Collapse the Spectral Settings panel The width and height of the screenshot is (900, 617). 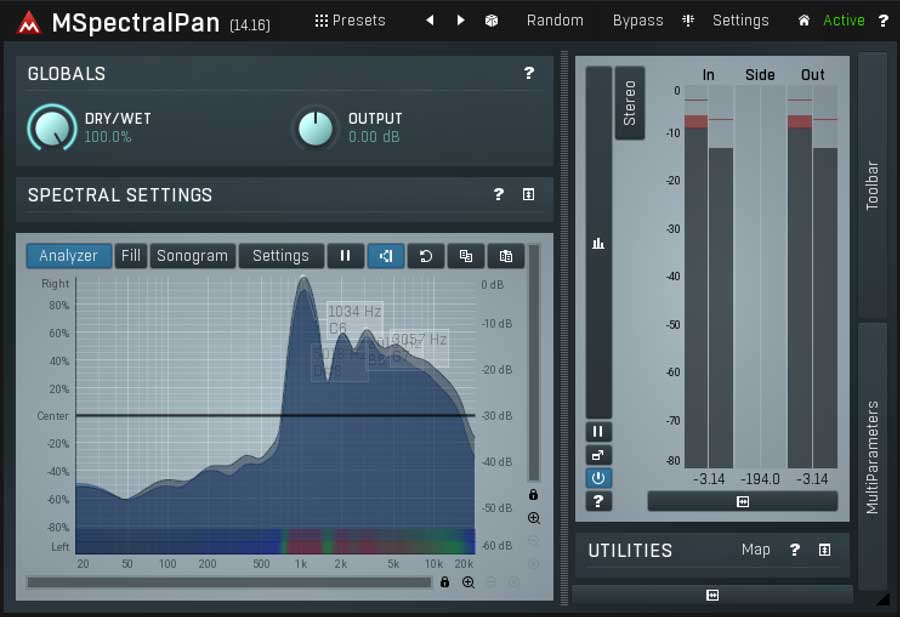point(529,195)
